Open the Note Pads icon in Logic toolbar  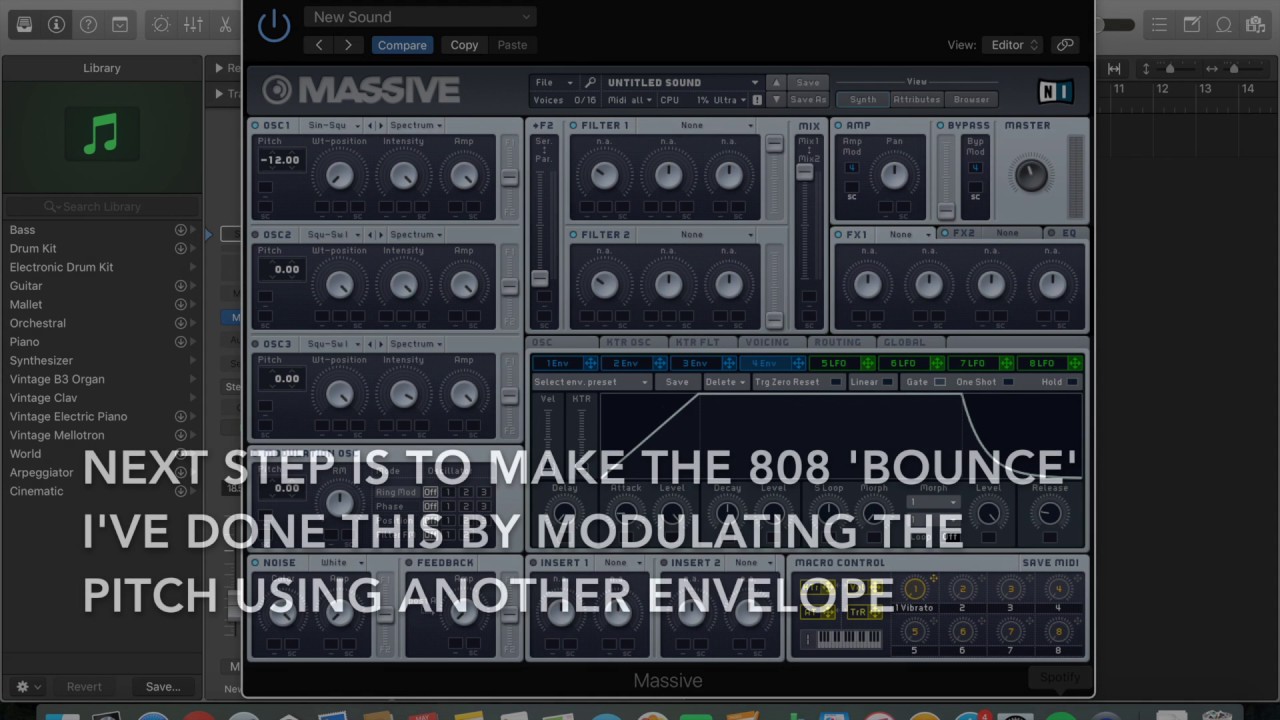pyautogui.click(x=1191, y=25)
